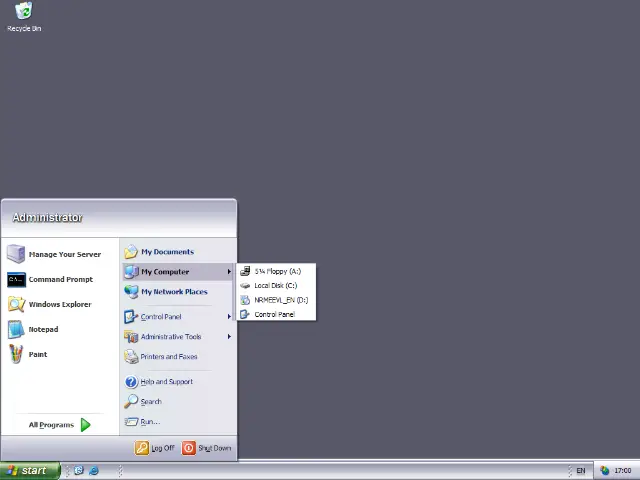Click the 3¼ Floppy (A:) drive icon

click(245, 271)
